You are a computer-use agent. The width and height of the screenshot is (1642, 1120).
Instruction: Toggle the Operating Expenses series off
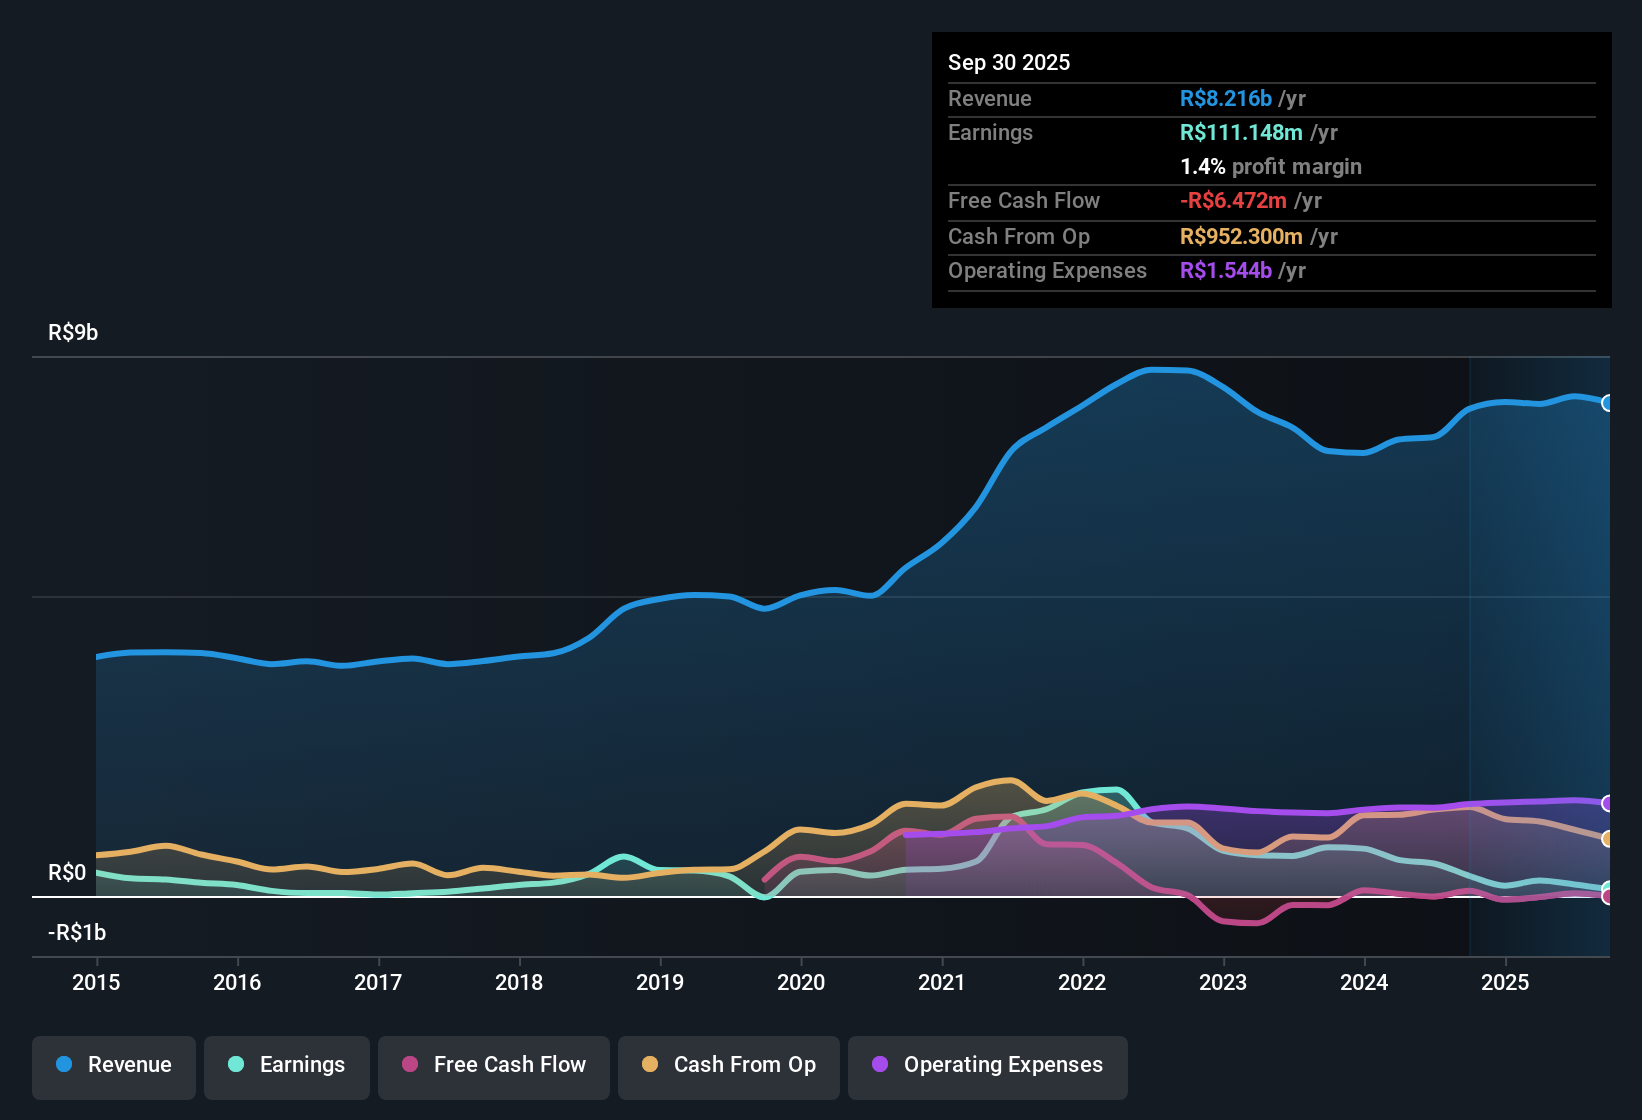[x=987, y=1066]
